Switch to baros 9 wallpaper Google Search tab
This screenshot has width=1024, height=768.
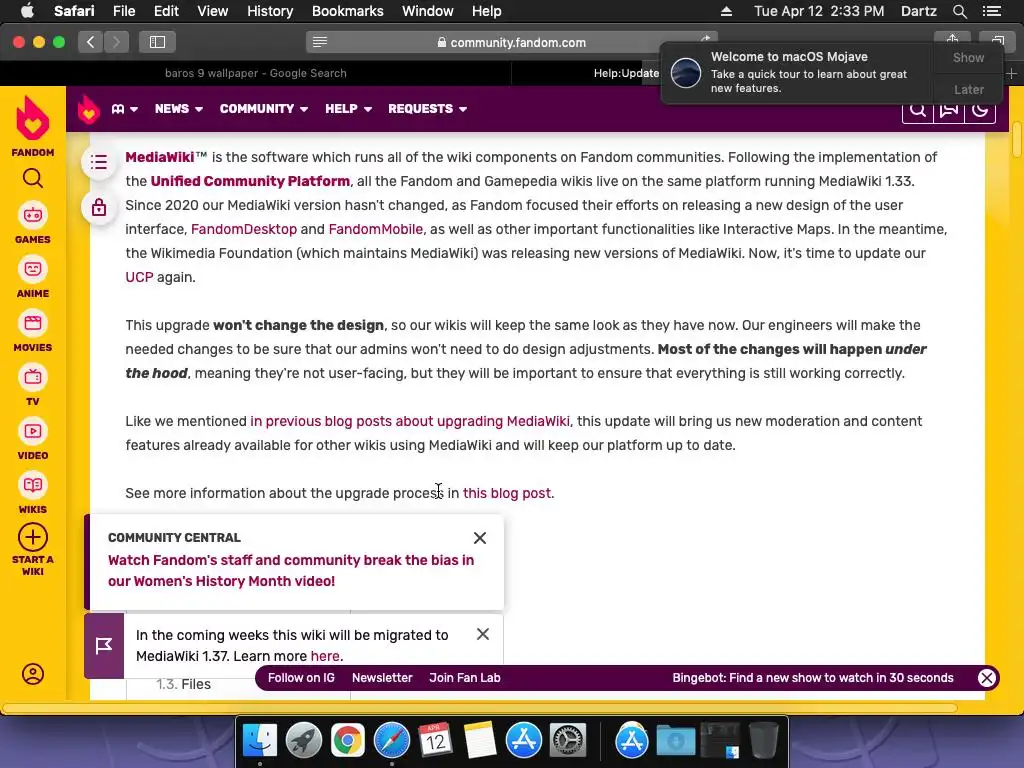255,73
